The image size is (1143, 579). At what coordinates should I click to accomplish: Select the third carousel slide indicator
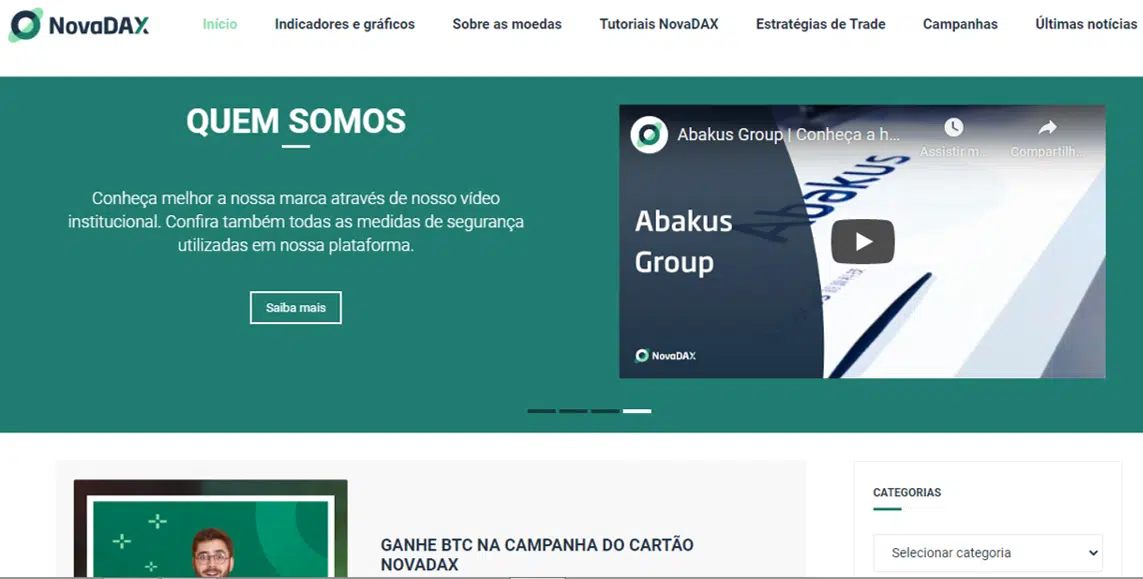[x=605, y=411]
